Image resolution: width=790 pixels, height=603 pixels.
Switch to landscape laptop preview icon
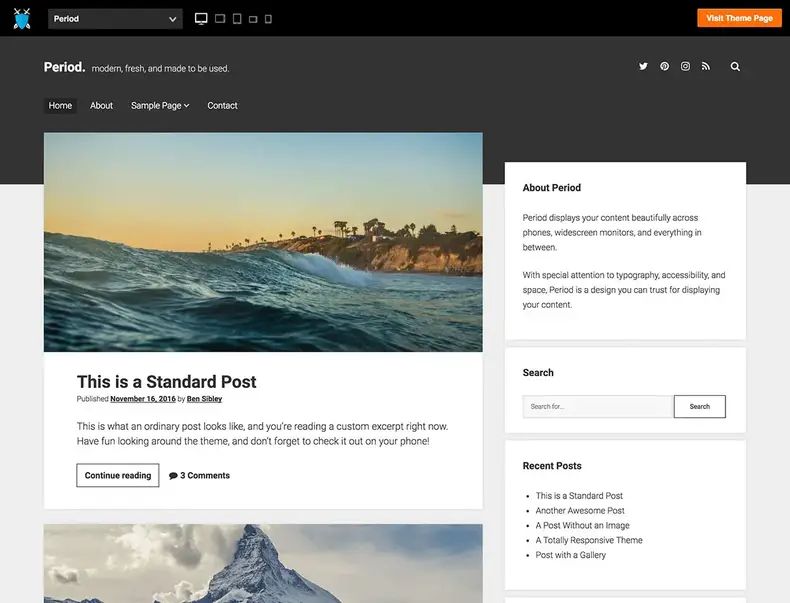point(220,19)
